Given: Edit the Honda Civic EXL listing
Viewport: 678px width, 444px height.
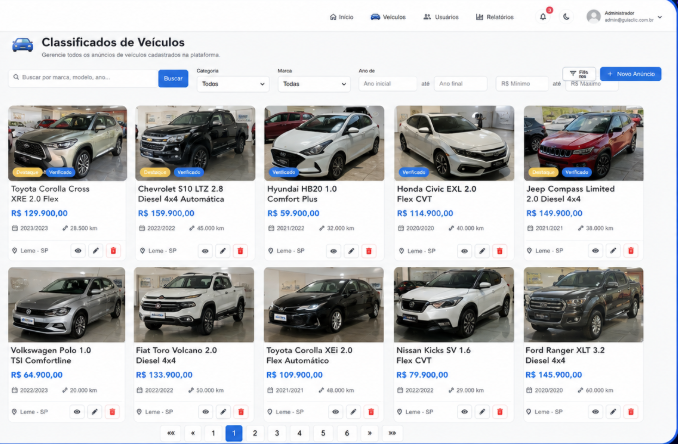Looking at the screenshot, I should click(482, 251).
